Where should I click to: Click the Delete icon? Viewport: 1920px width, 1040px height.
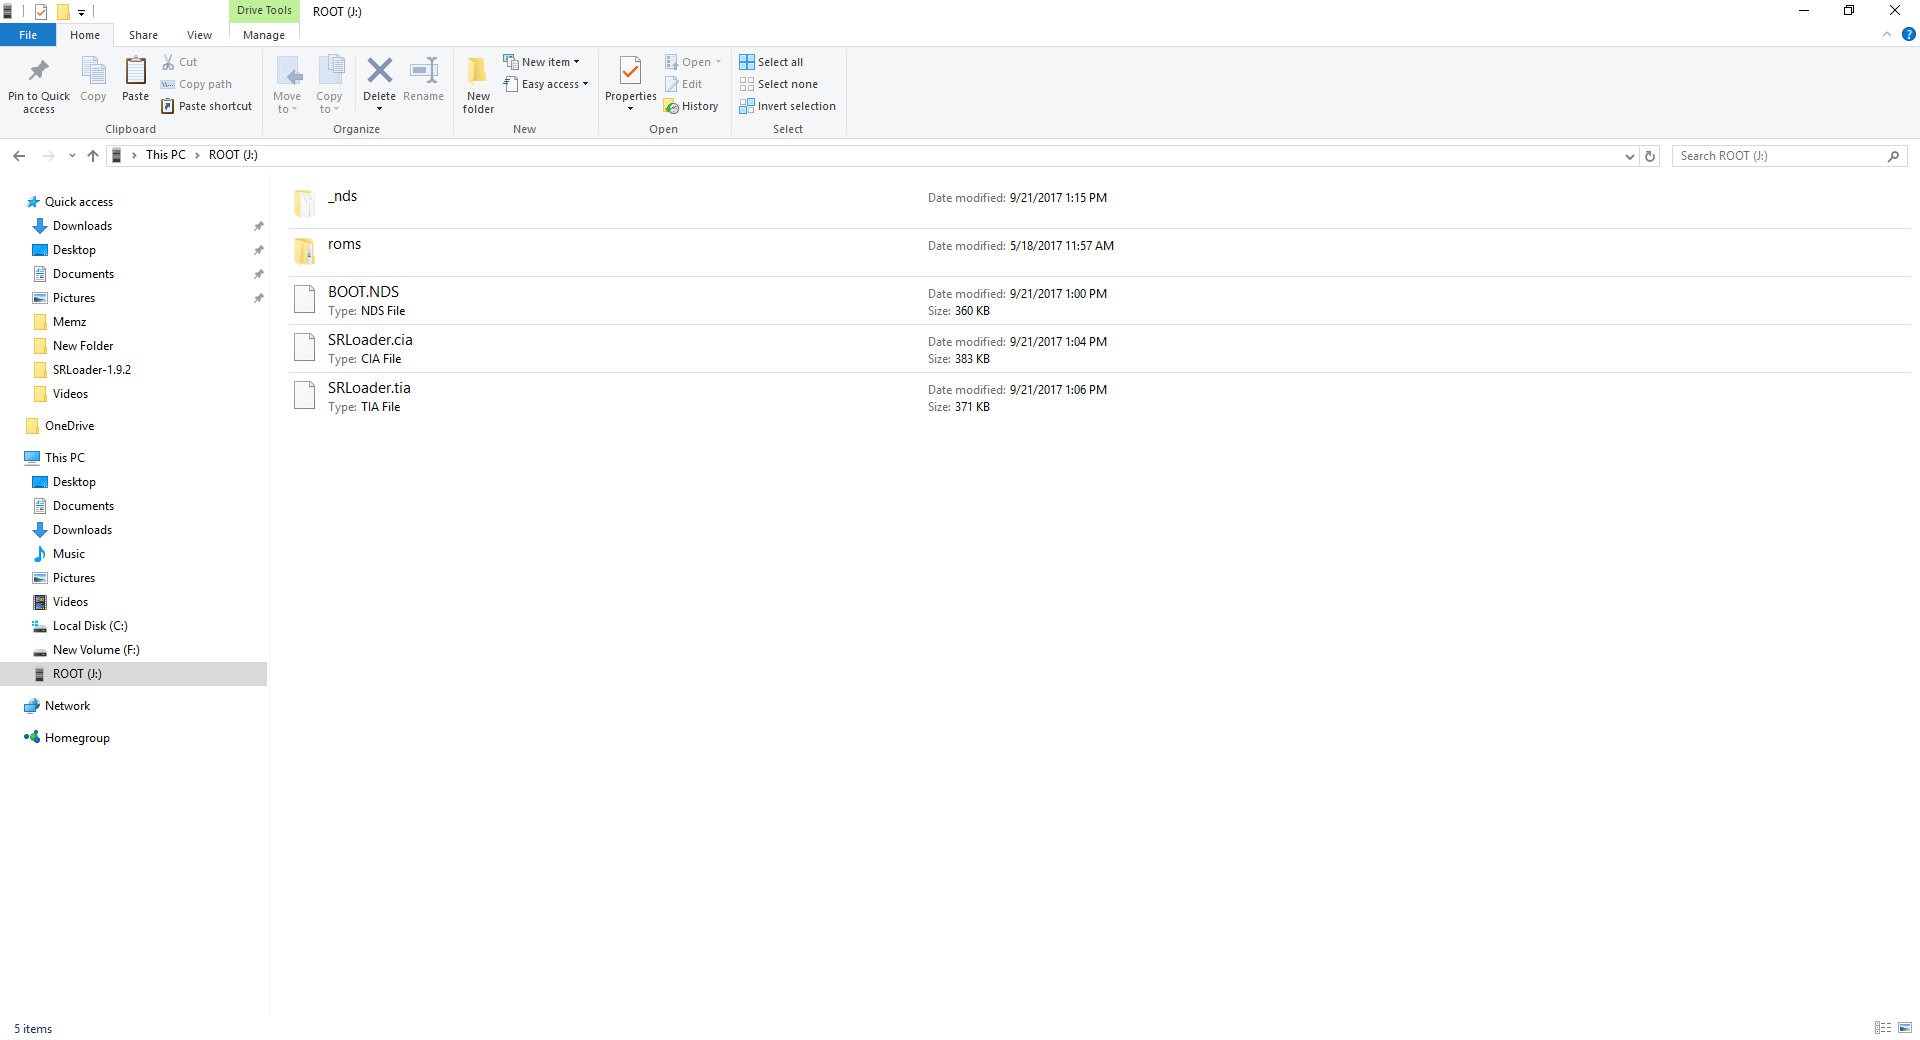[380, 75]
